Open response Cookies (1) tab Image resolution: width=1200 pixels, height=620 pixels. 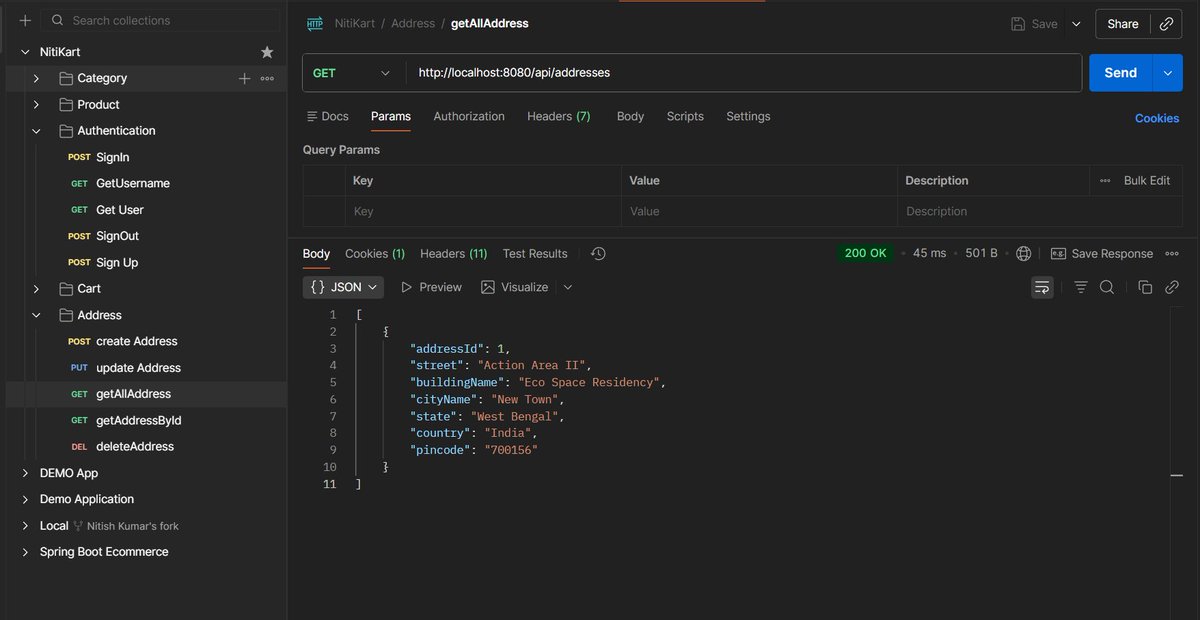[375, 254]
